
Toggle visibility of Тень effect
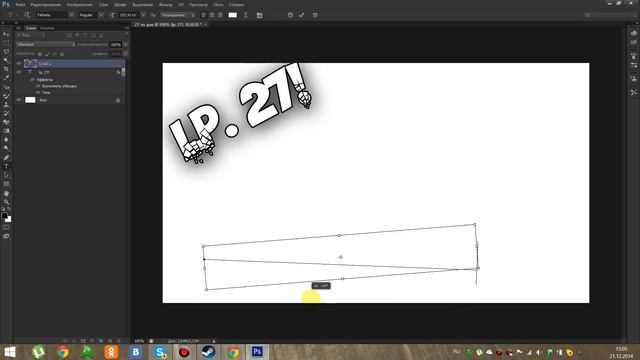point(38,92)
